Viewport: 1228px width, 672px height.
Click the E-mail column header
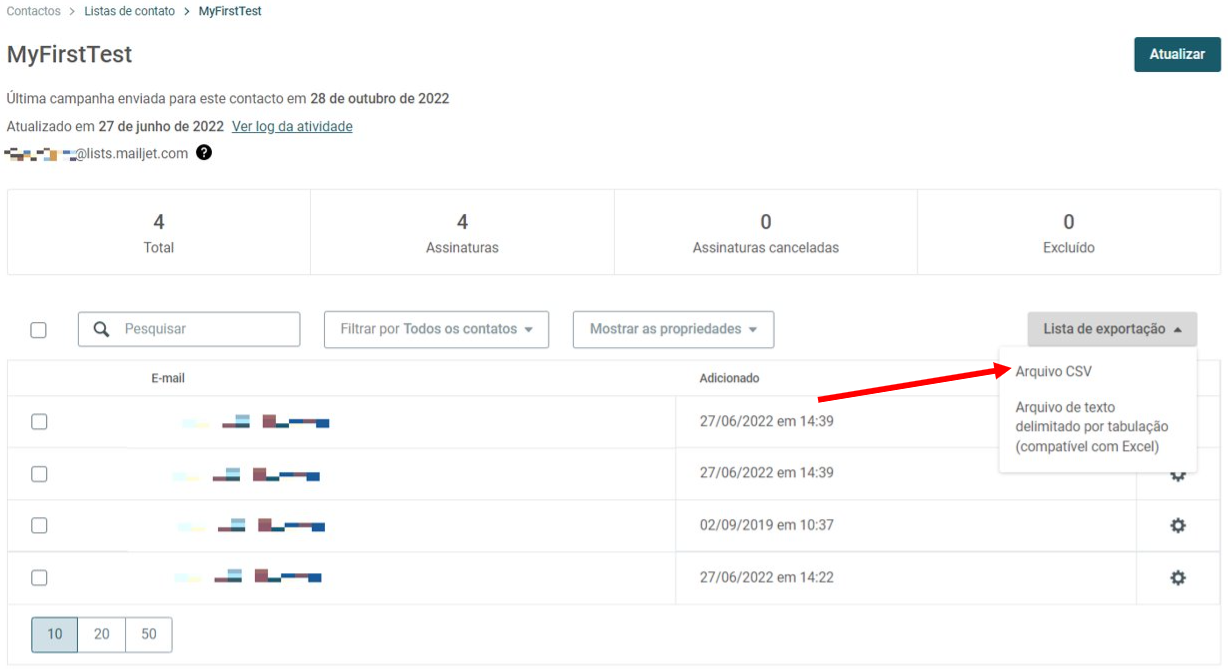168,378
